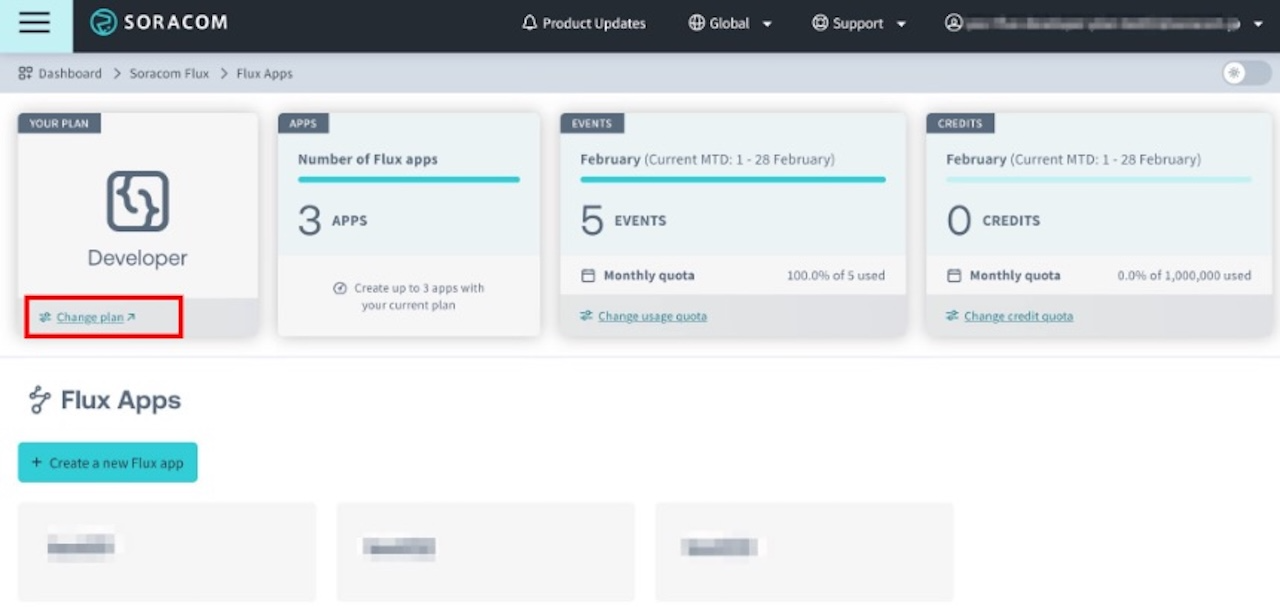
Task: Open the Change credit quota link
Action: pyautogui.click(x=1018, y=316)
